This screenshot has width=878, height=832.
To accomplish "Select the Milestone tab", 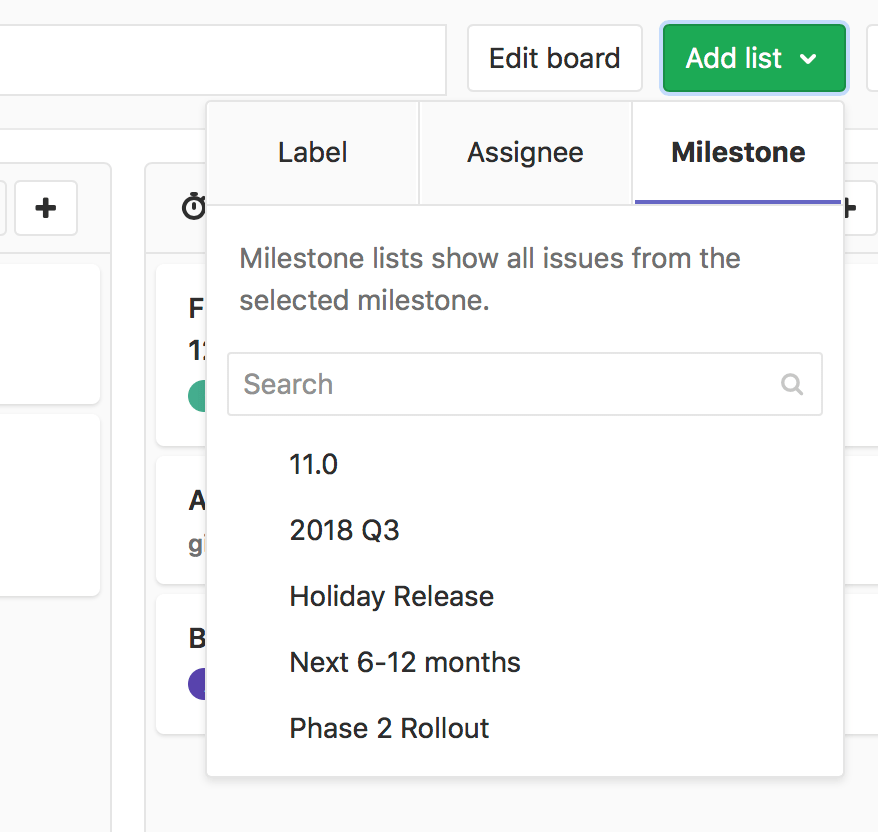I will pos(737,152).
